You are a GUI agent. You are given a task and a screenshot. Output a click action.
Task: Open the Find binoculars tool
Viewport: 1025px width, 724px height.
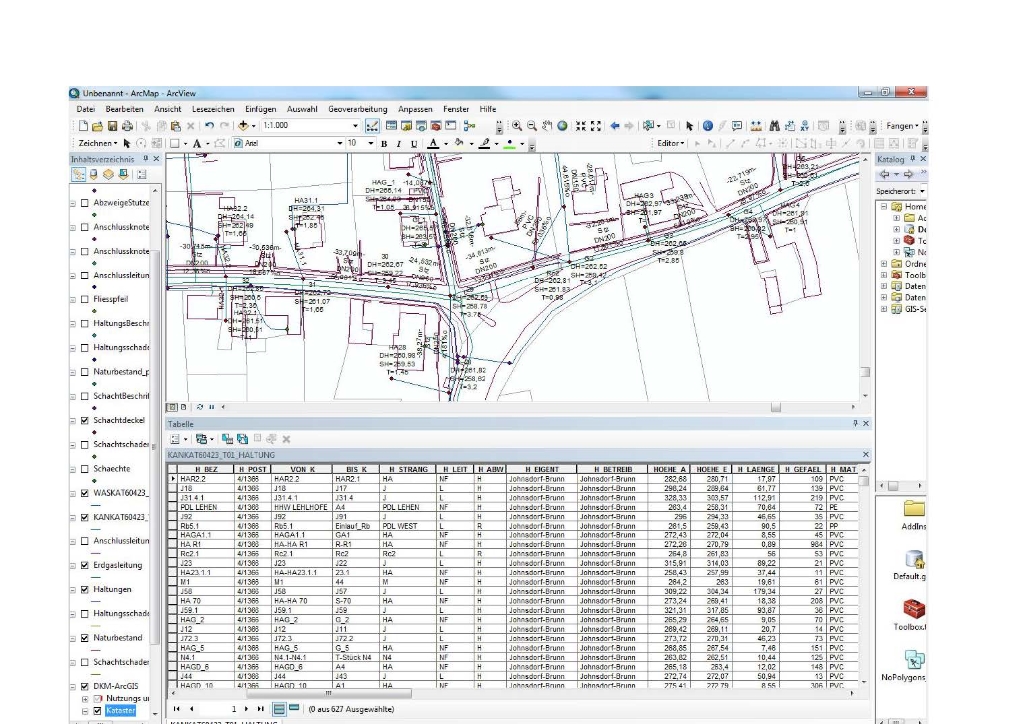click(x=775, y=125)
